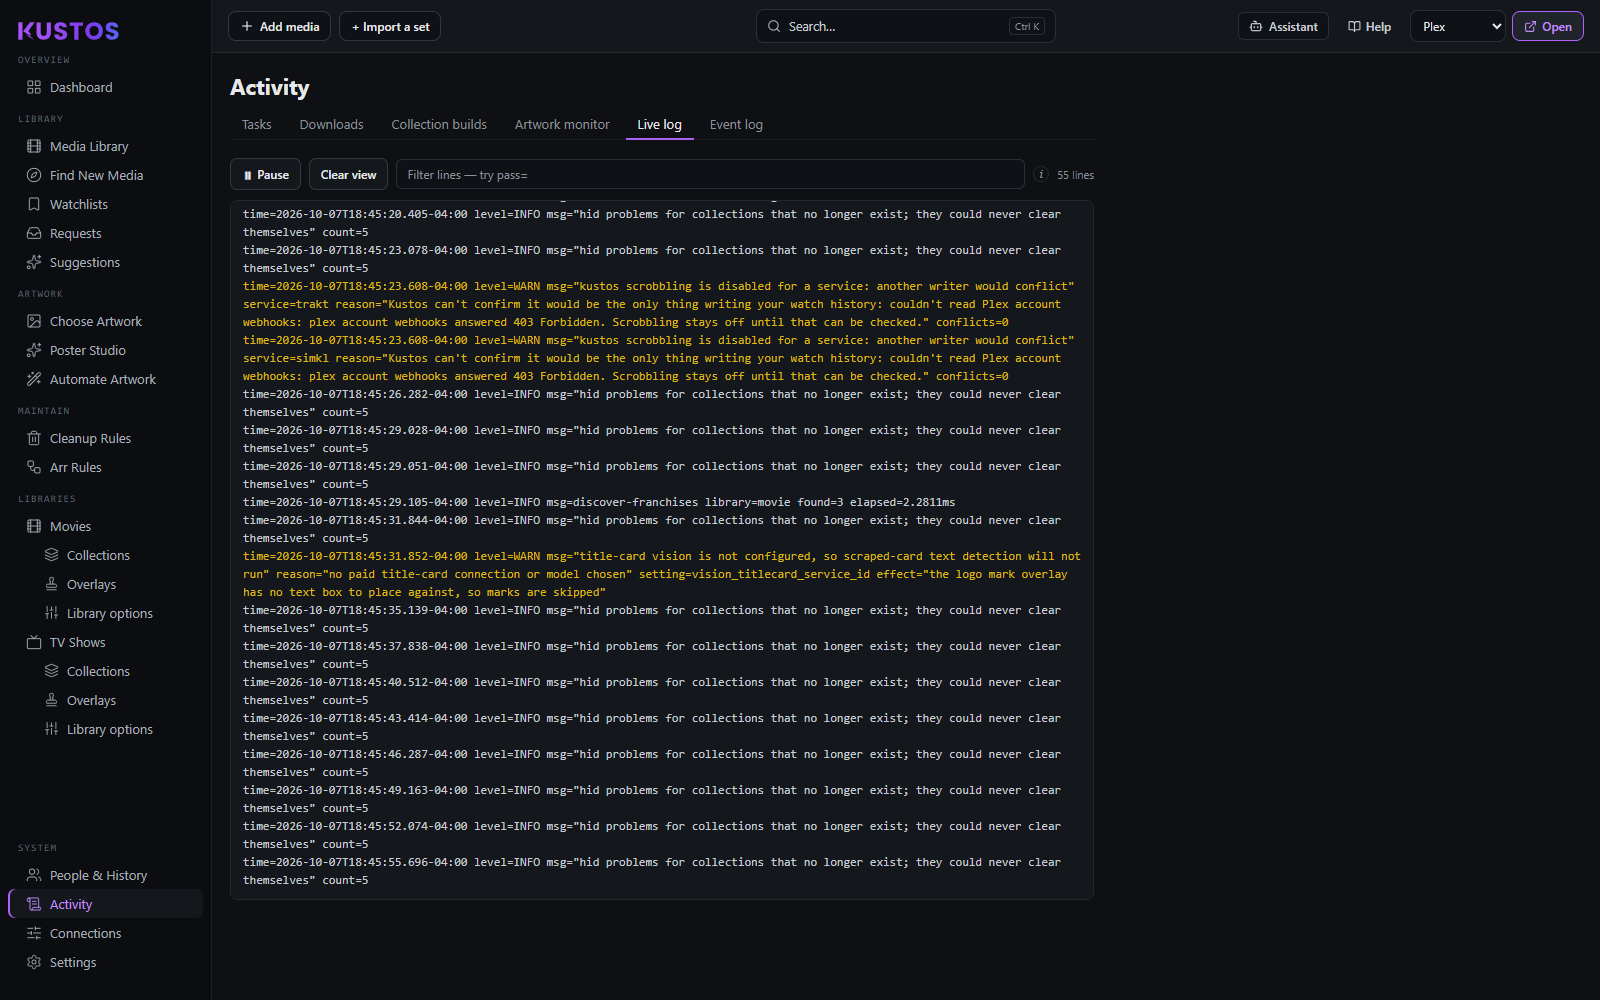Image resolution: width=1600 pixels, height=1000 pixels.
Task: Open Library options under TV Shows
Action: pyautogui.click(x=109, y=729)
